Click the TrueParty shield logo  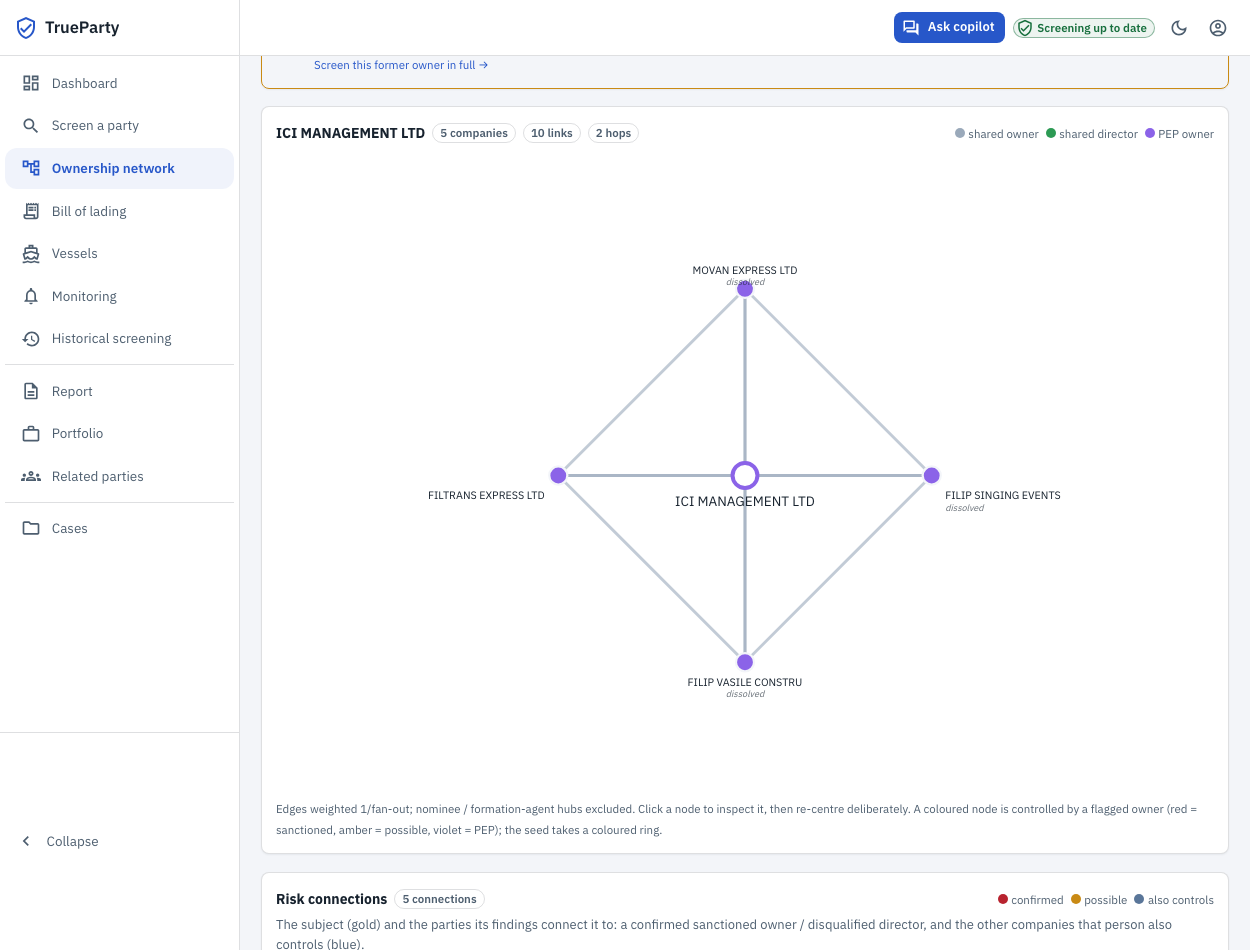[x=26, y=28]
